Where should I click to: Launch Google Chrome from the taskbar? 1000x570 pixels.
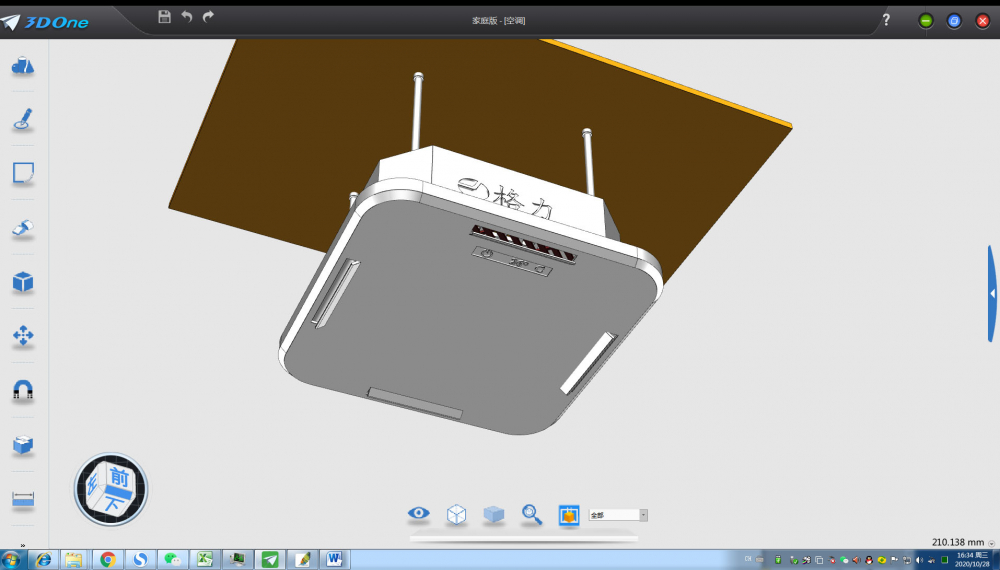(x=107, y=560)
